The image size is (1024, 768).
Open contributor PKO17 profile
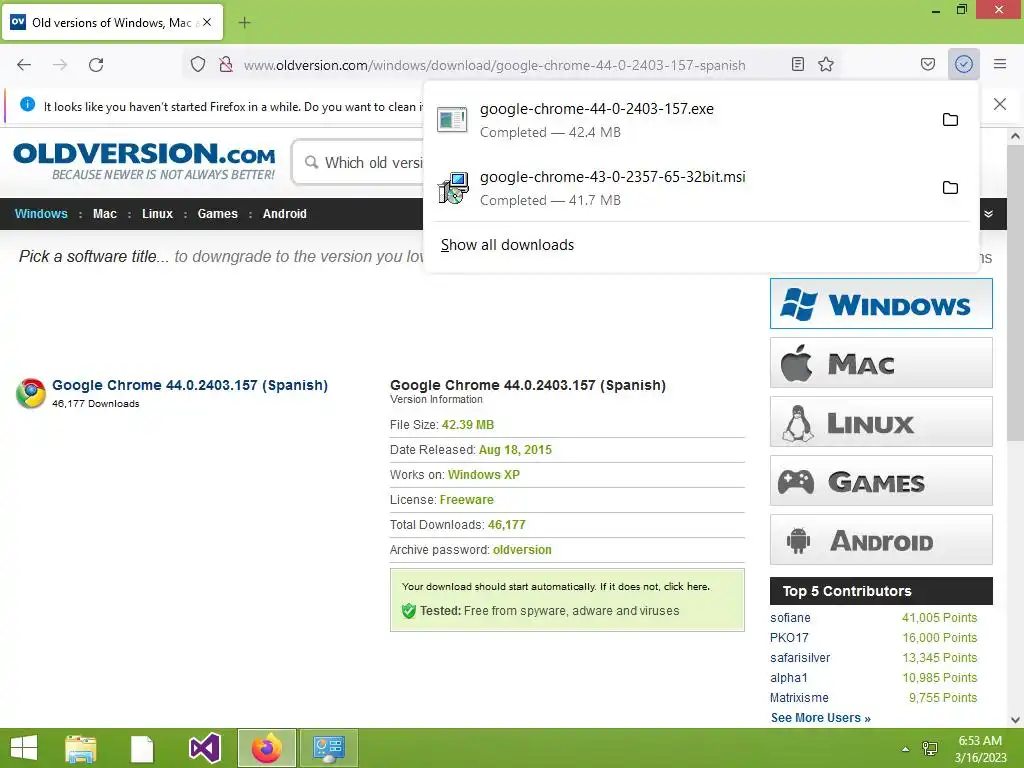tap(789, 638)
